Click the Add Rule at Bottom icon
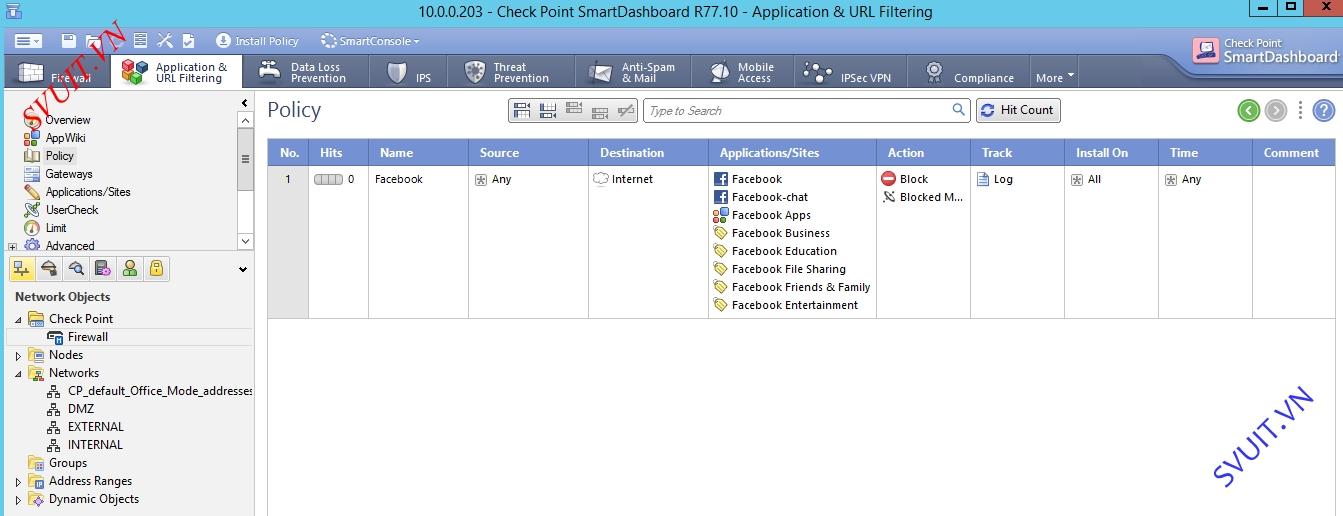 (x=547, y=110)
